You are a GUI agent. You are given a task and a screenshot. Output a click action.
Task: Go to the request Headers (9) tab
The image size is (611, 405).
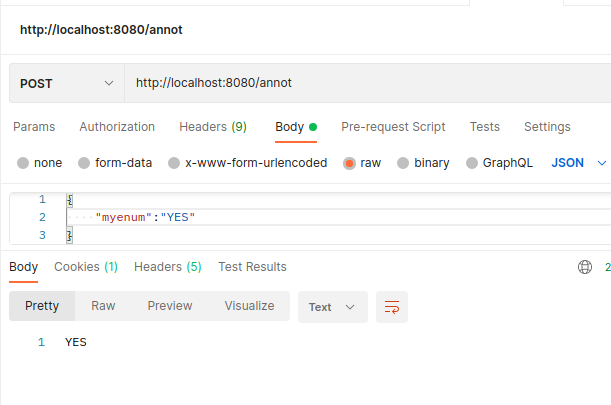click(x=213, y=127)
